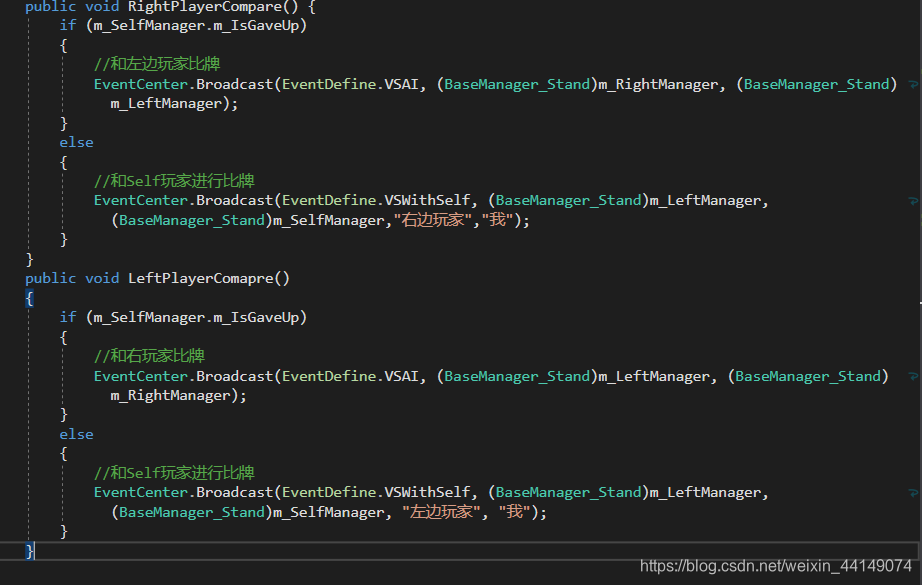Click string "我" after "左边玩家"
Image resolution: width=922 pixels, height=585 pixels.
tap(515, 512)
